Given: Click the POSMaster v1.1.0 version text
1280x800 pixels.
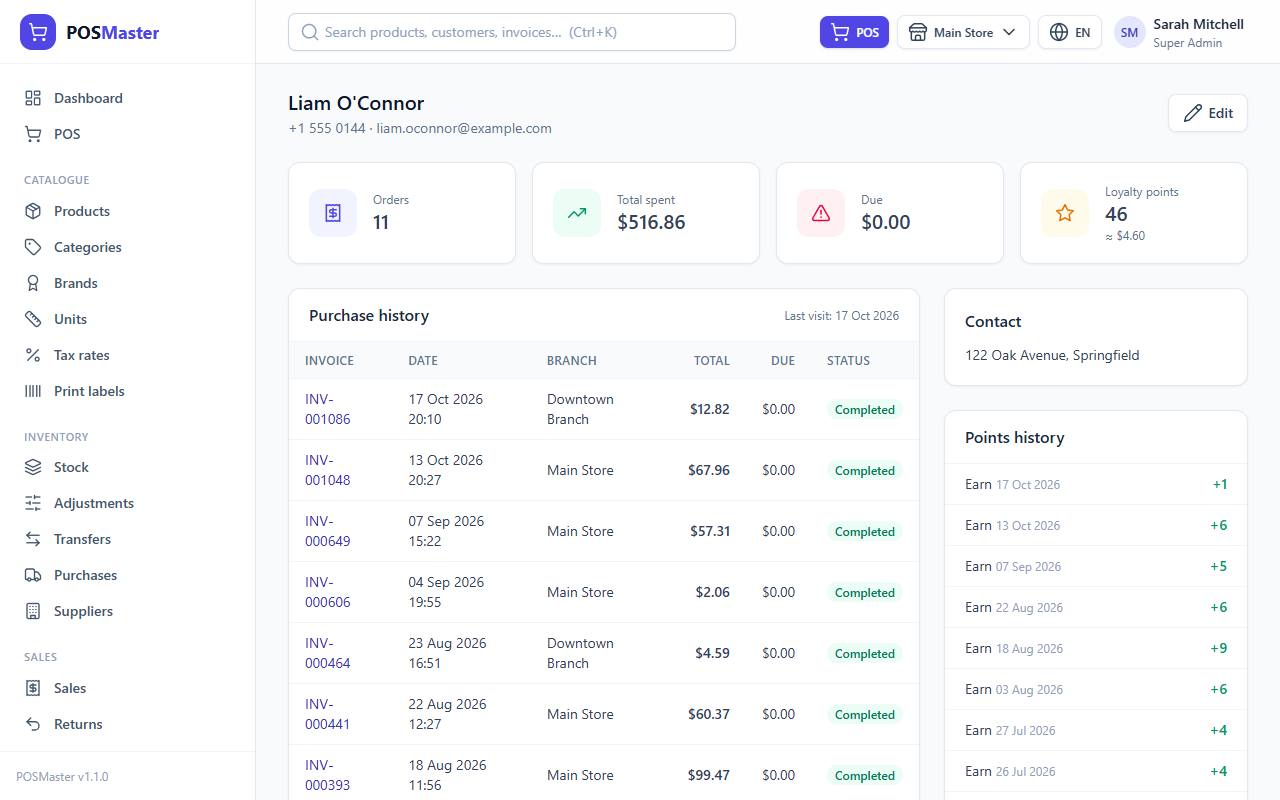Looking at the screenshot, I should pyautogui.click(x=62, y=776).
